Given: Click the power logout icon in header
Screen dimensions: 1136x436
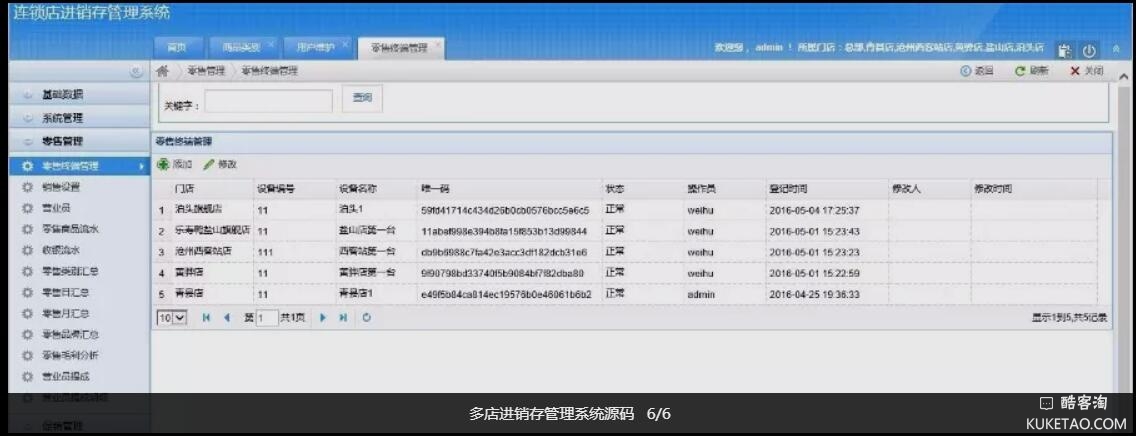Looking at the screenshot, I should click(1089, 51).
